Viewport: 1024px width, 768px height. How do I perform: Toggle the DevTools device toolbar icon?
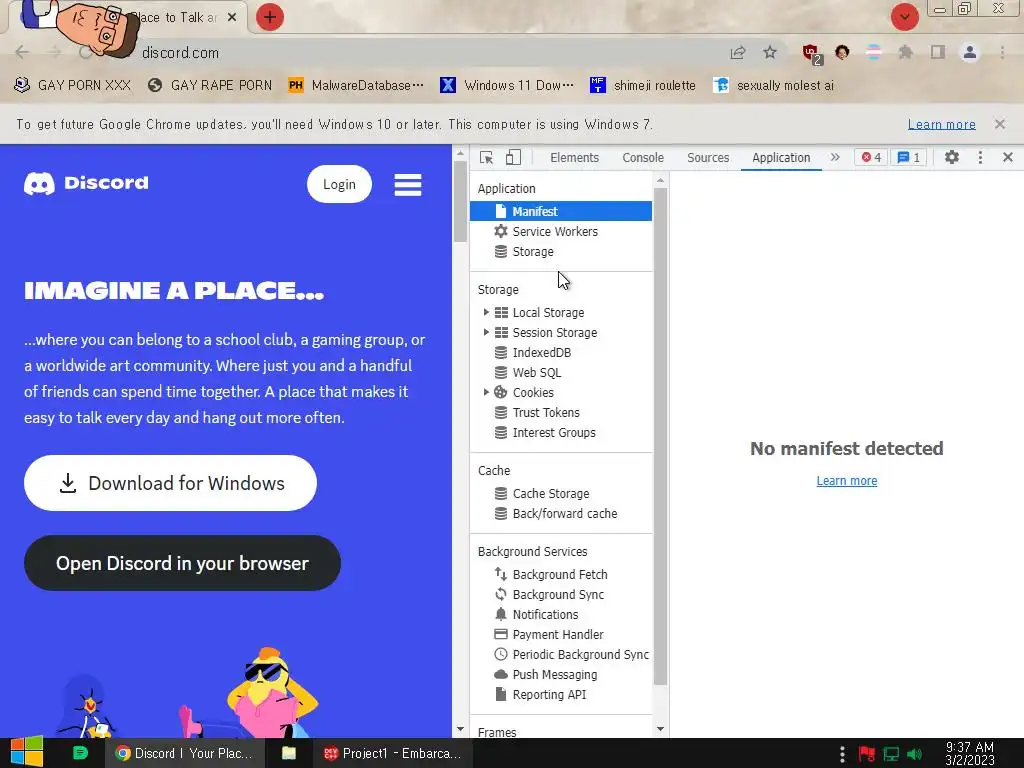pos(513,157)
